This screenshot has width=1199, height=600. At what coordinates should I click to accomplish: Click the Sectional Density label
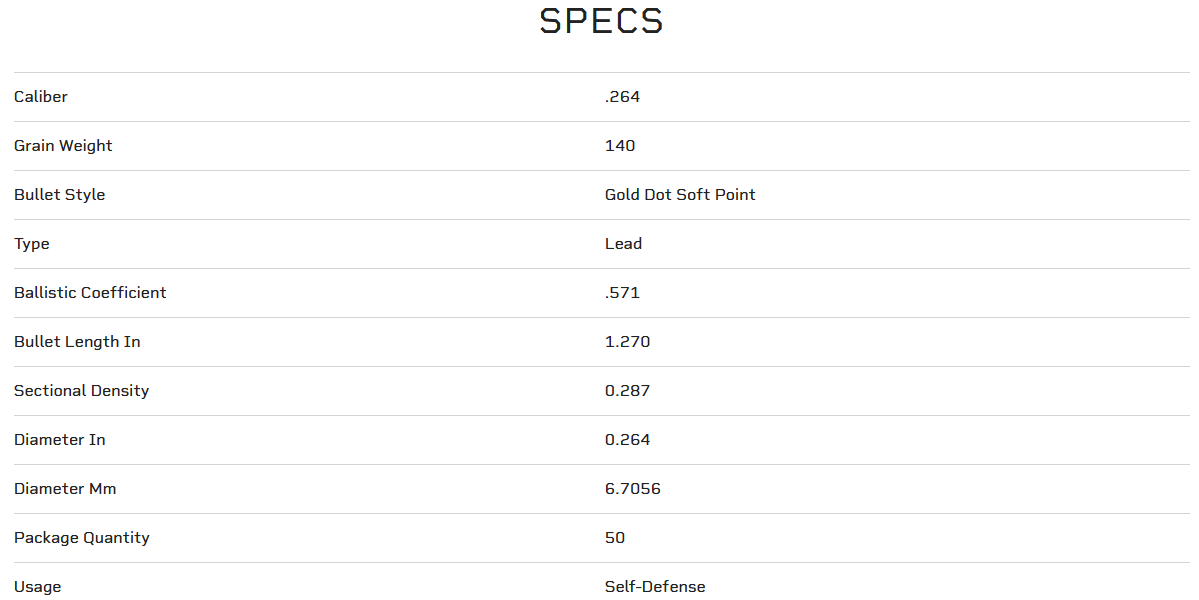pos(81,391)
